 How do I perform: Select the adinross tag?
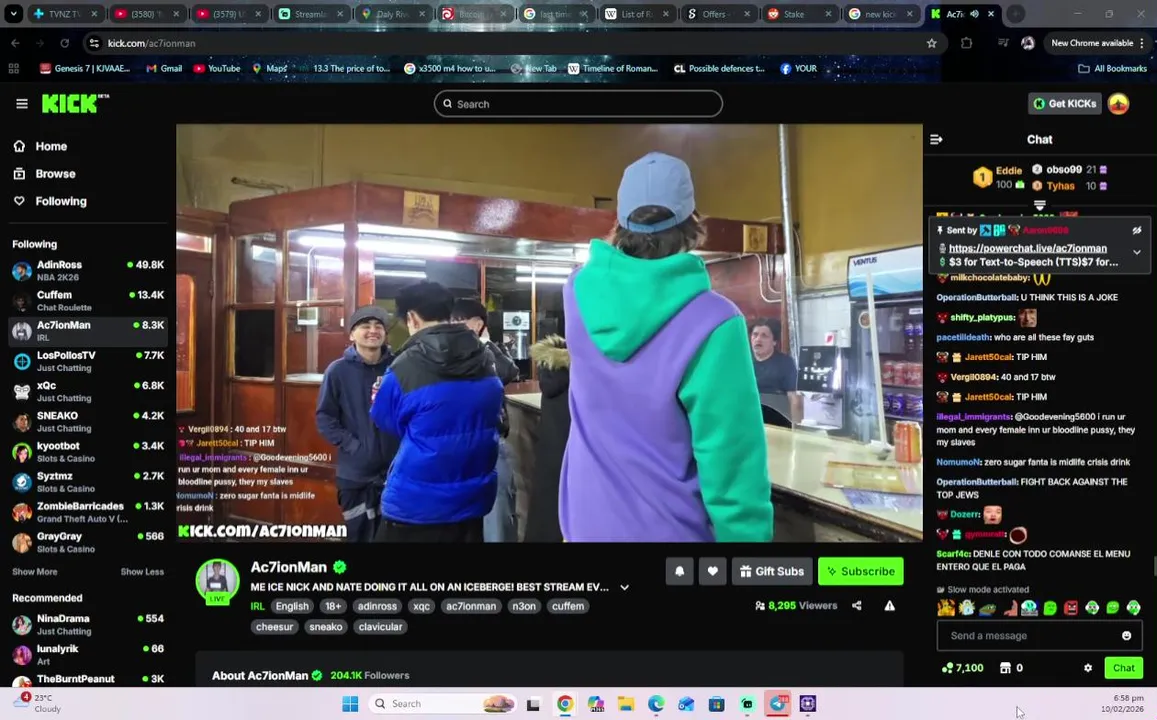[x=377, y=606]
